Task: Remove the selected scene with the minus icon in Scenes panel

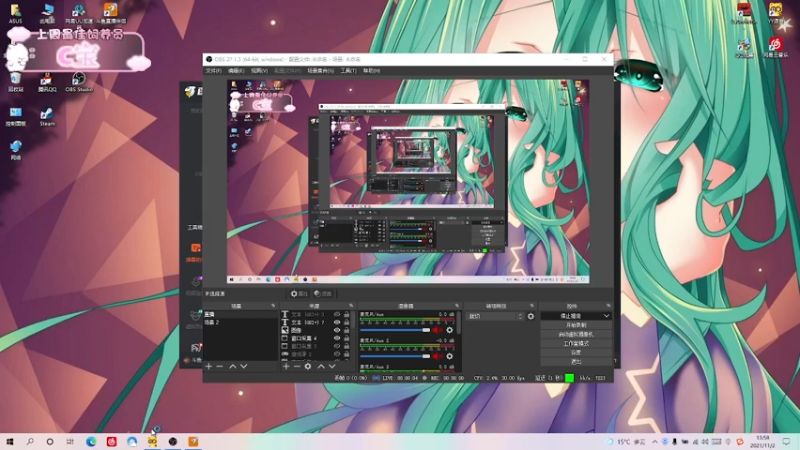Action: pyautogui.click(x=219, y=366)
